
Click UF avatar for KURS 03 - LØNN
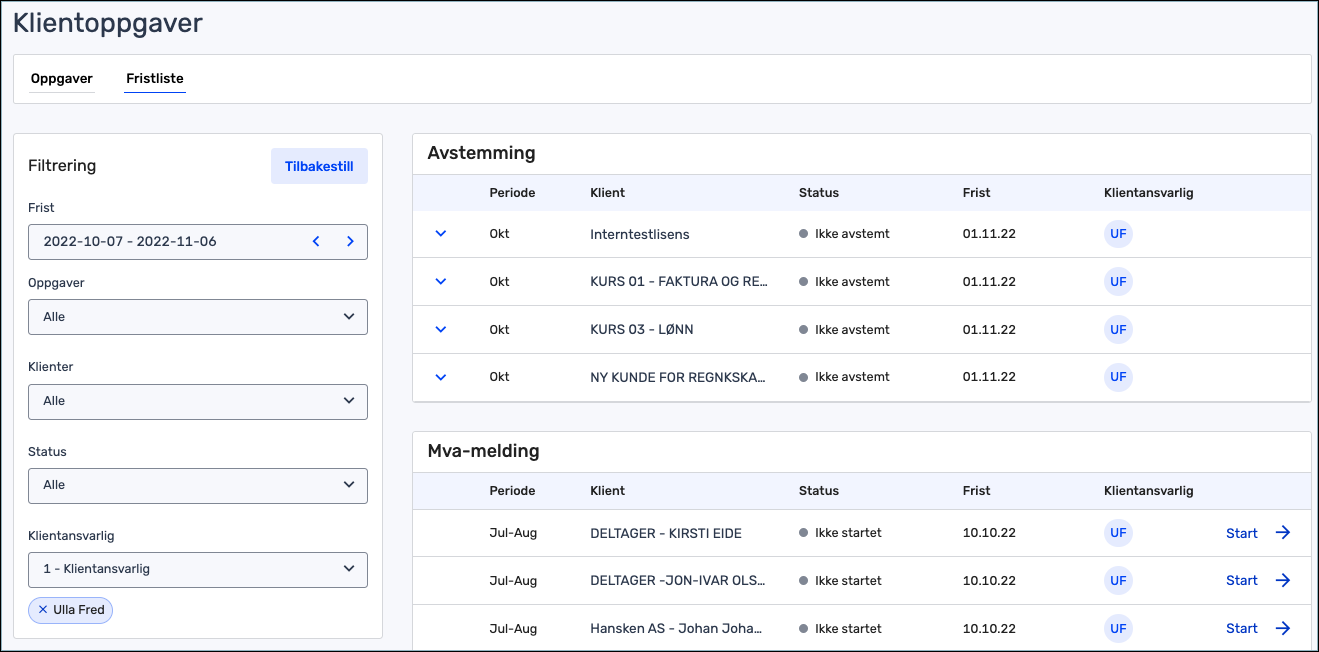[1118, 330]
